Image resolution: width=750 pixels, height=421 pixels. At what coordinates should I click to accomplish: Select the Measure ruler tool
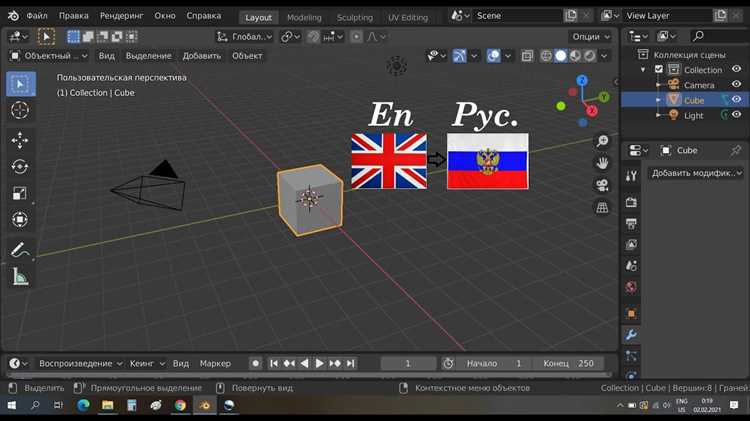[x=20, y=277]
